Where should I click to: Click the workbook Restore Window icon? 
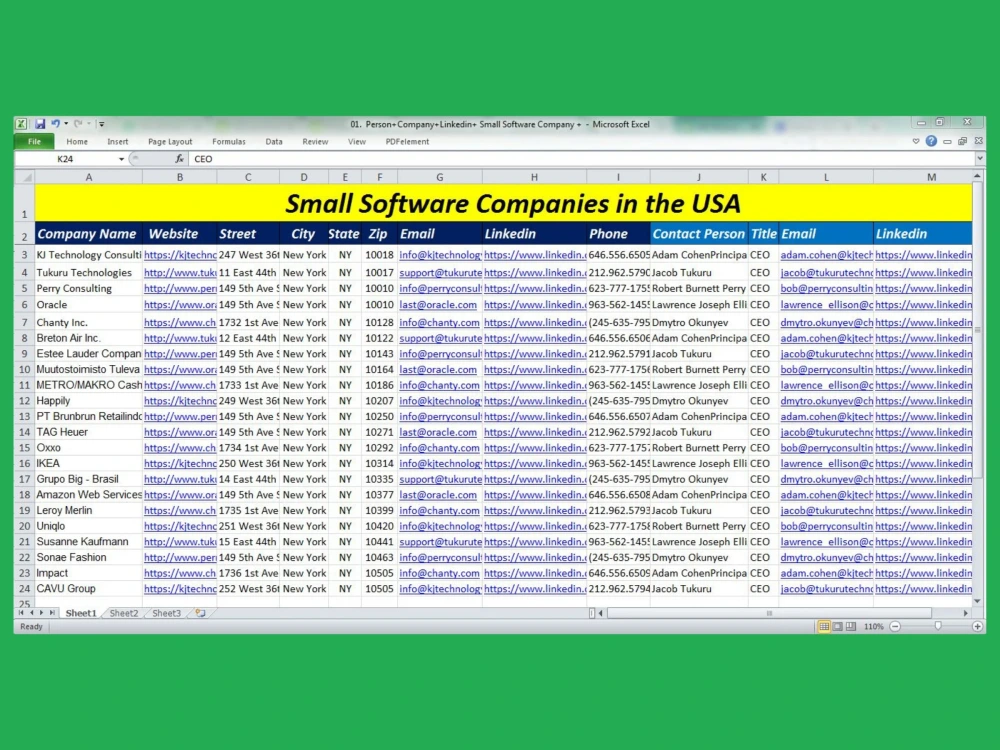(x=962, y=142)
